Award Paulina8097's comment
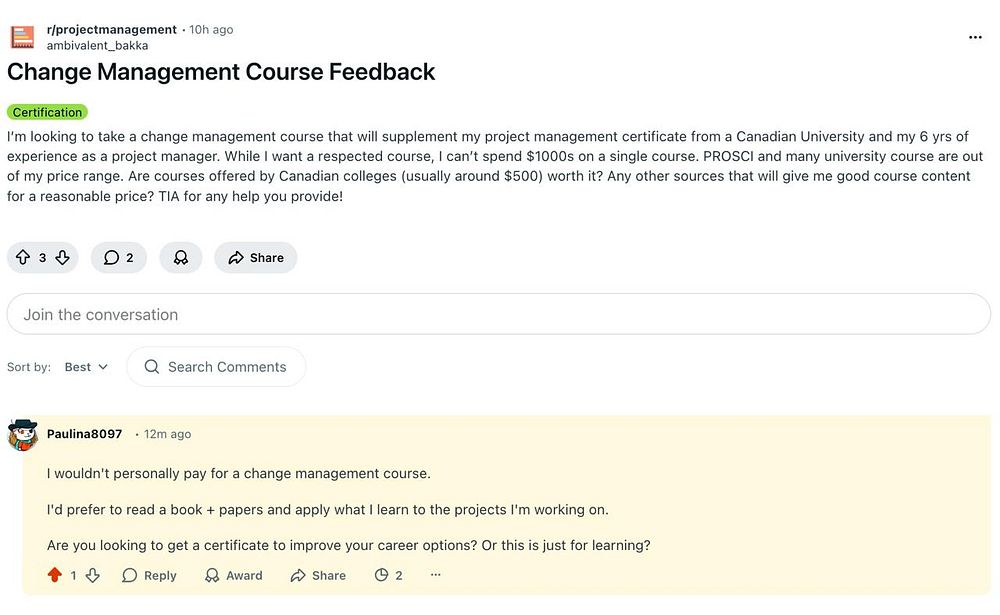 coord(233,575)
